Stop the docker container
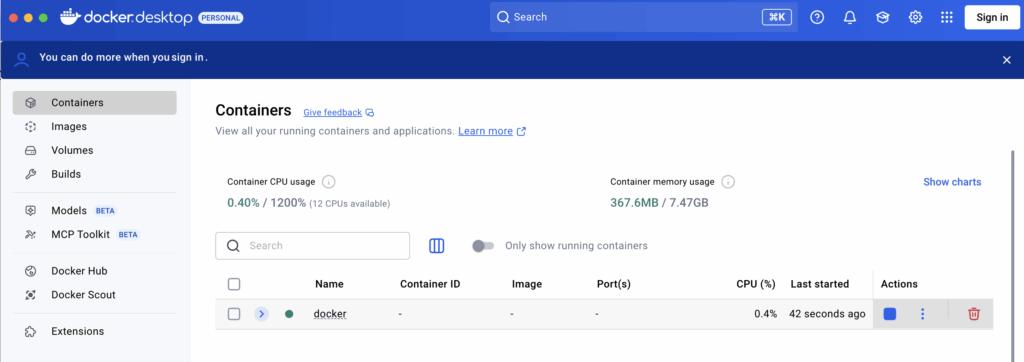The height and width of the screenshot is (362, 1024). [x=889, y=314]
